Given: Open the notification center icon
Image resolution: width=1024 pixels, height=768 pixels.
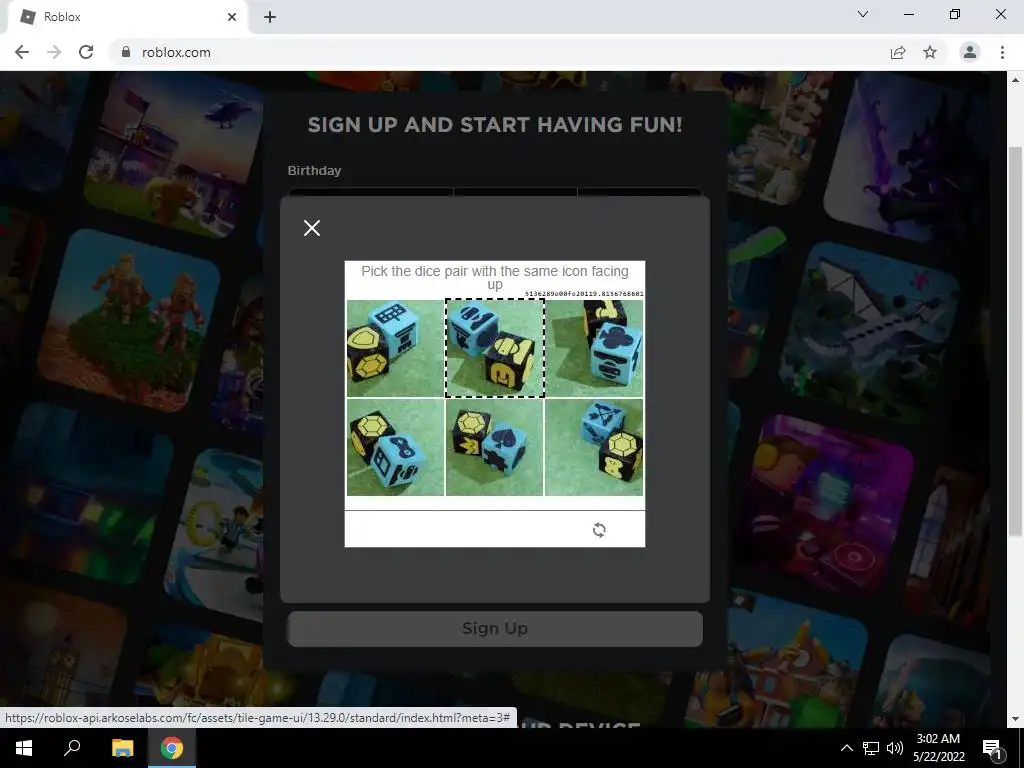Looking at the screenshot, I should [992, 748].
